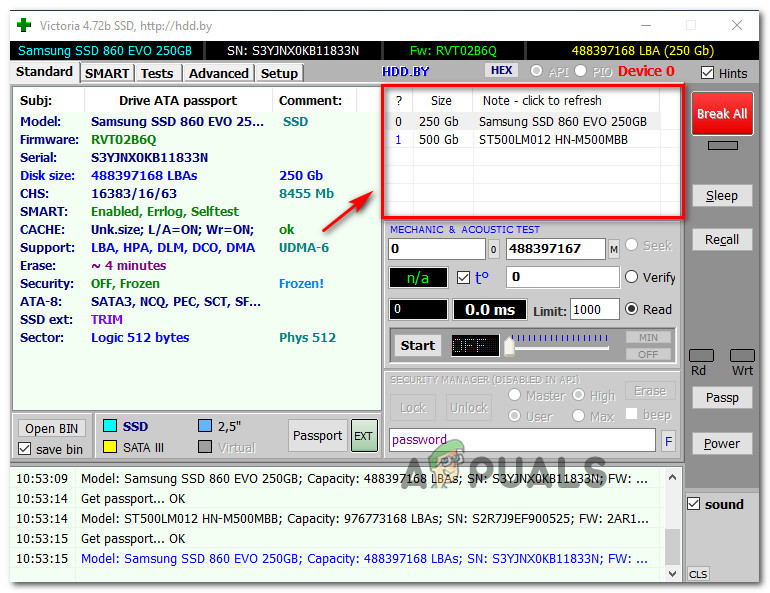Click the blue log entry at 10:53:15
The image size is (770, 593).
[339, 559]
